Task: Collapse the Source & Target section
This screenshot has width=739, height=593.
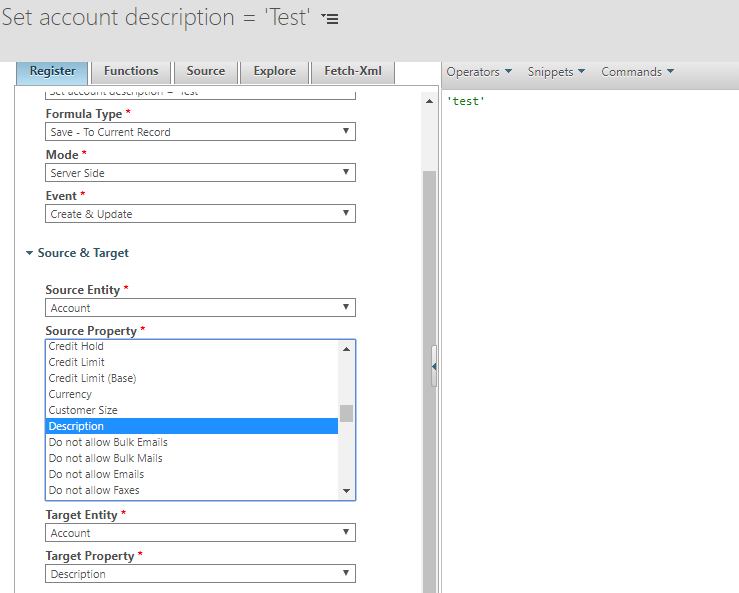Action: tap(77, 253)
